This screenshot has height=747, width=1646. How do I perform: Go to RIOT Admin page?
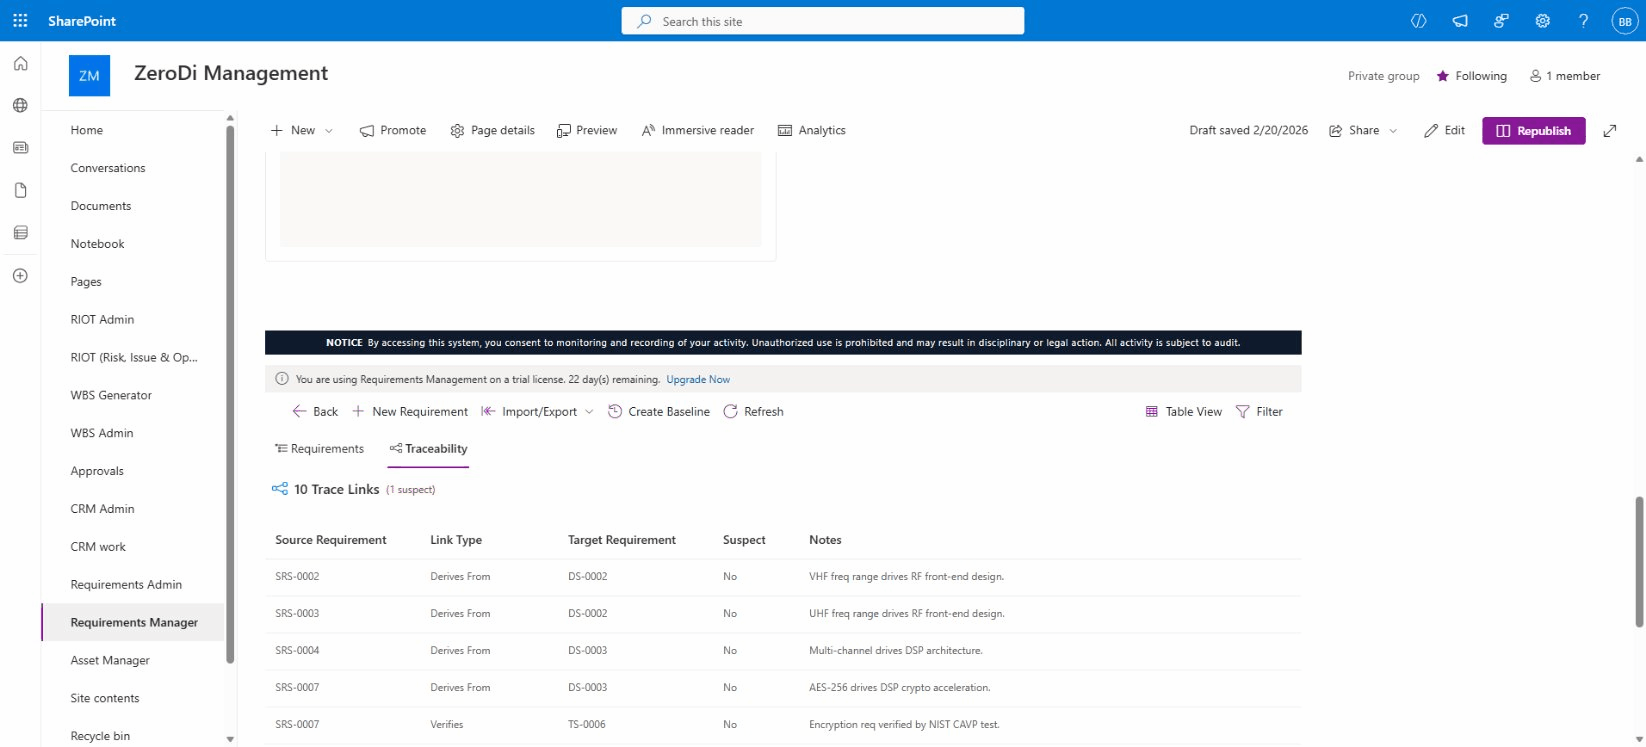point(102,320)
